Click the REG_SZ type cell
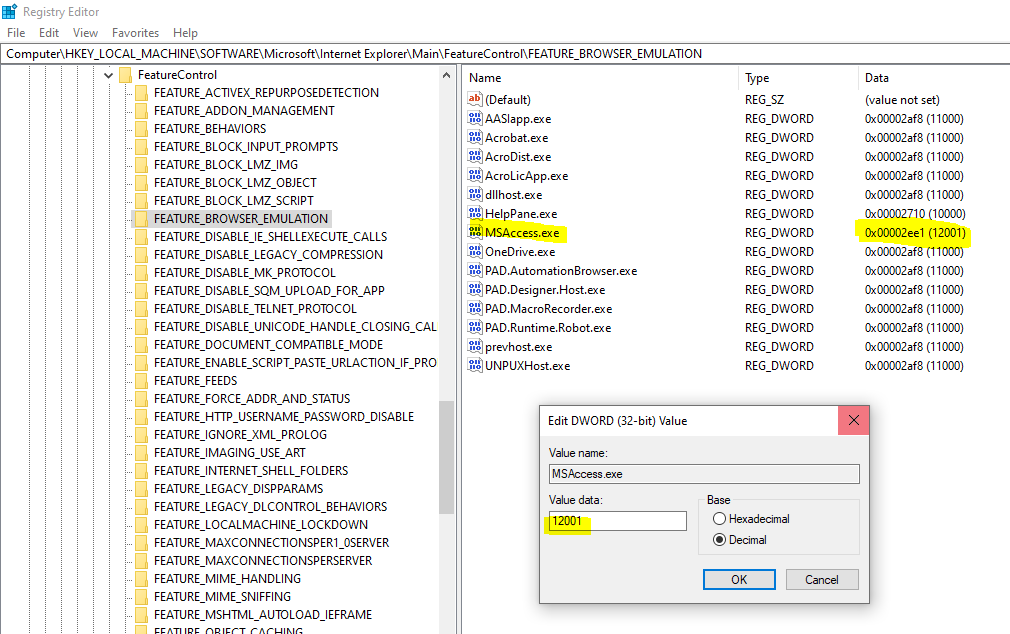The width and height of the screenshot is (1010, 634). click(764, 99)
